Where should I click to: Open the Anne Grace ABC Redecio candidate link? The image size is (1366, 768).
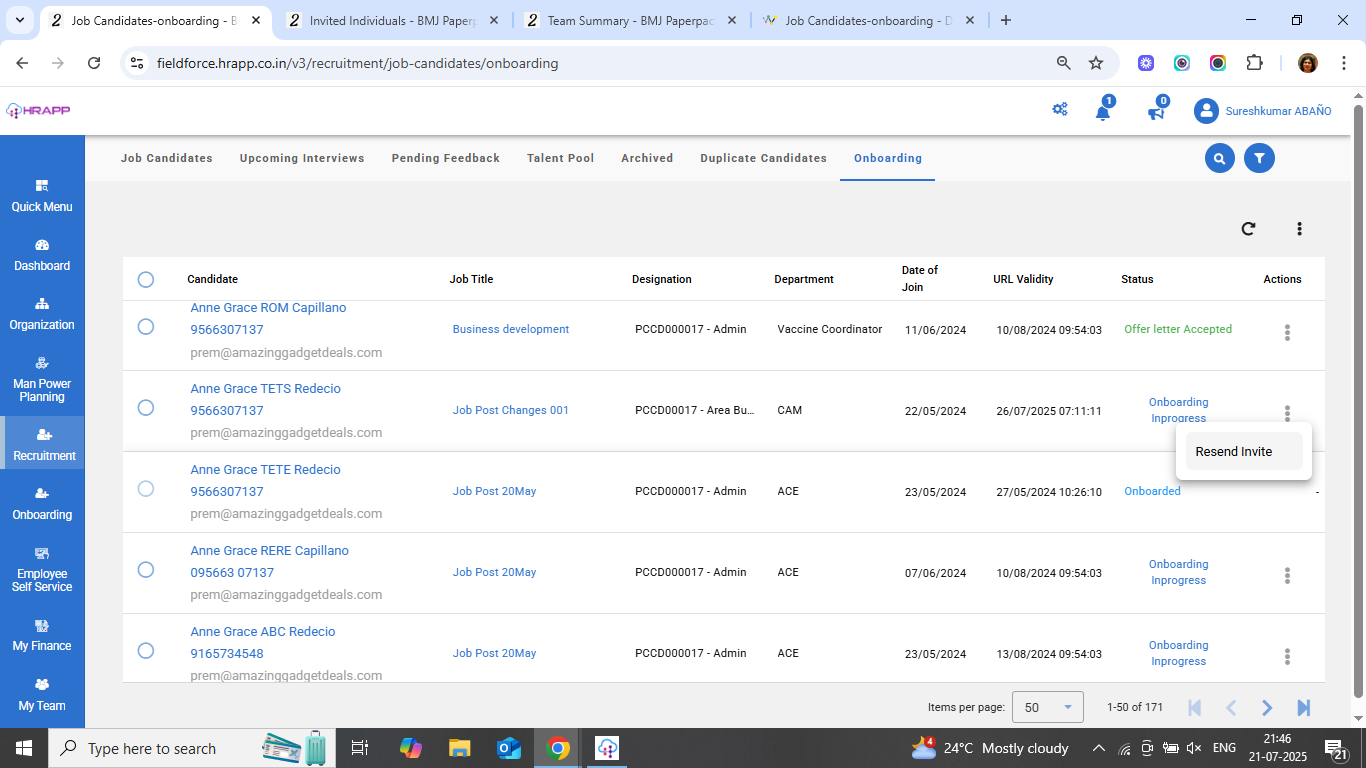pyautogui.click(x=263, y=632)
